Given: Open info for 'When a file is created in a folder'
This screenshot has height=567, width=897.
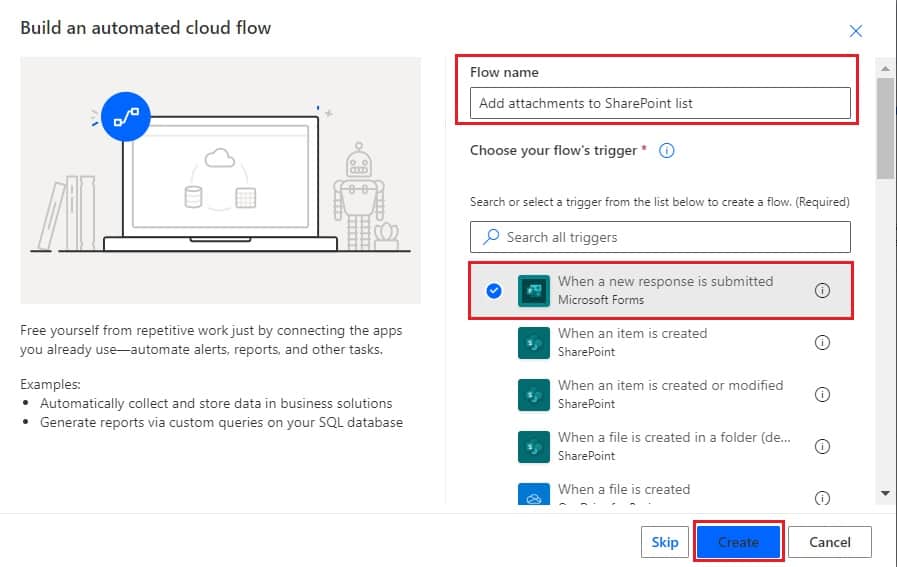Looking at the screenshot, I should (x=822, y=447).
